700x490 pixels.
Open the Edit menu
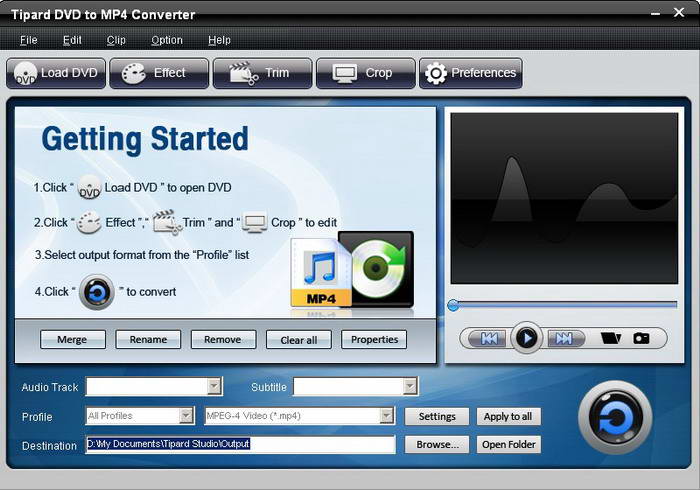(x=72, y=40)
